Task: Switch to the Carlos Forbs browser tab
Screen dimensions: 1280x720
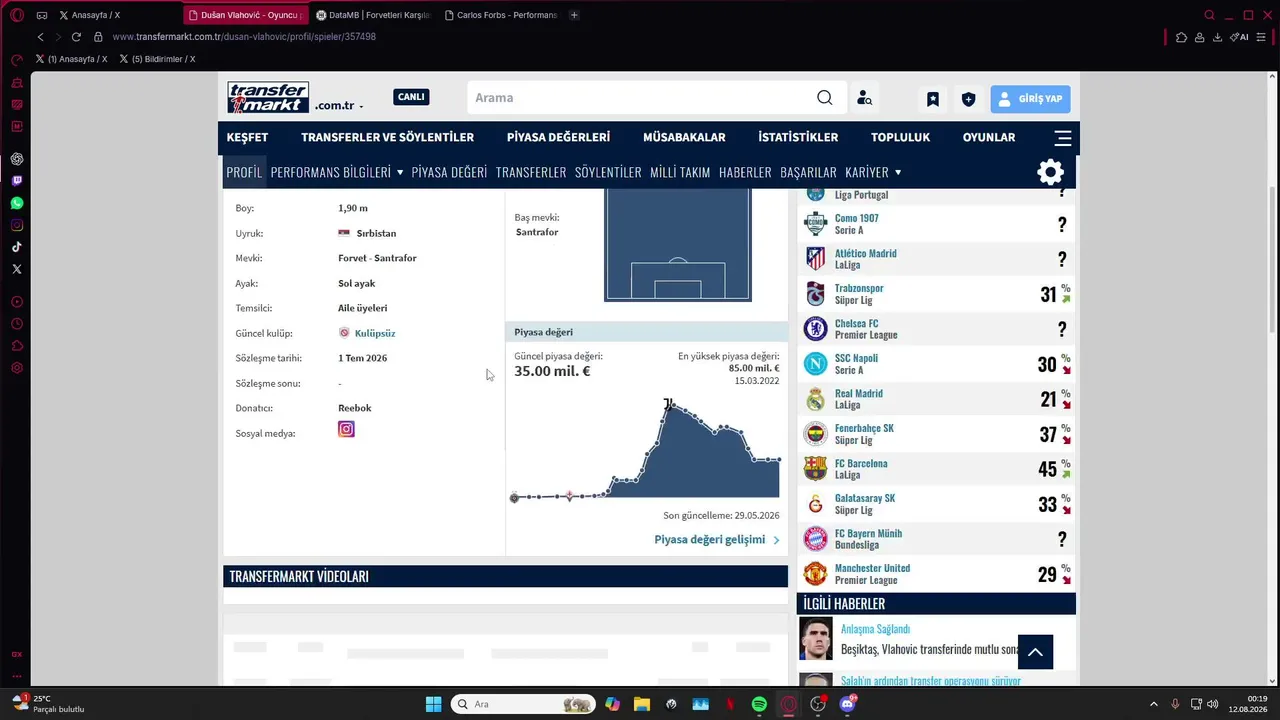Action: pos(501,15)
